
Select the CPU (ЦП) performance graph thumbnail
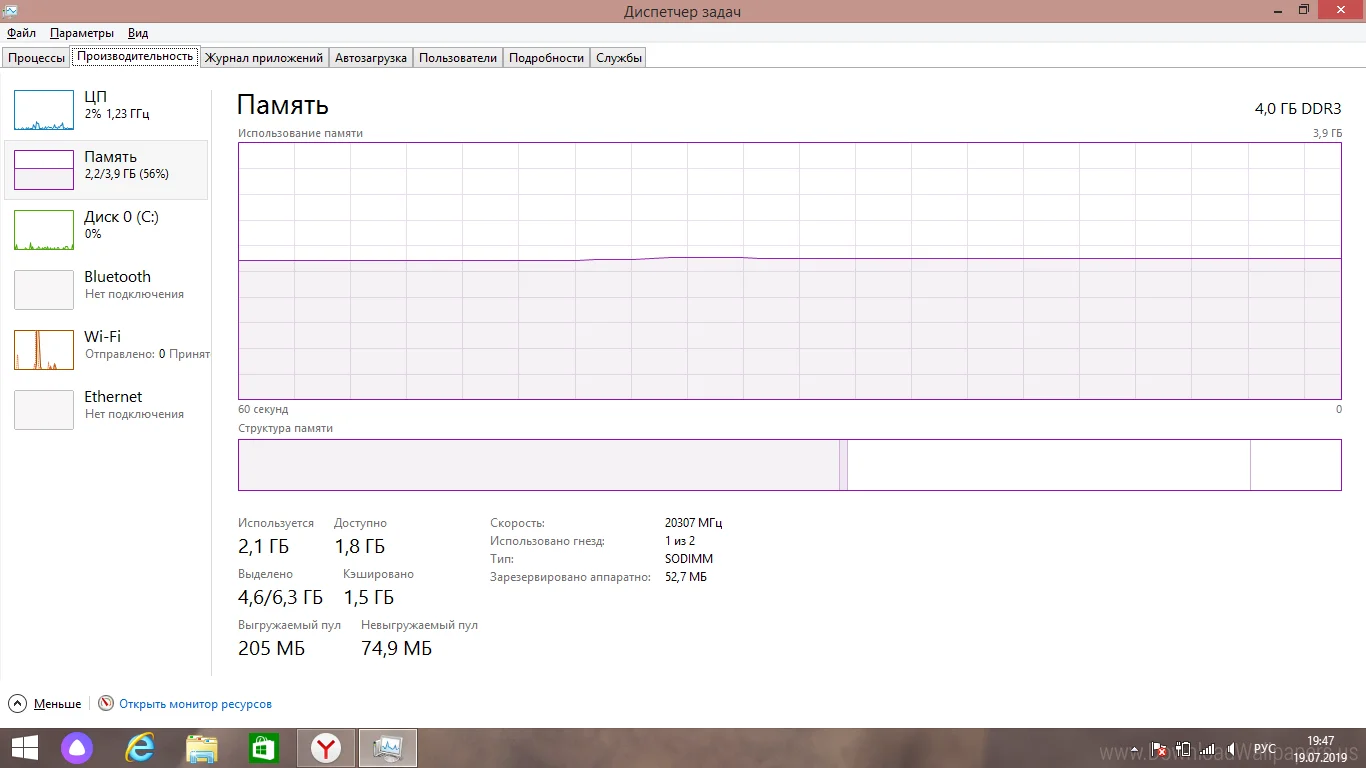[44, 110]
